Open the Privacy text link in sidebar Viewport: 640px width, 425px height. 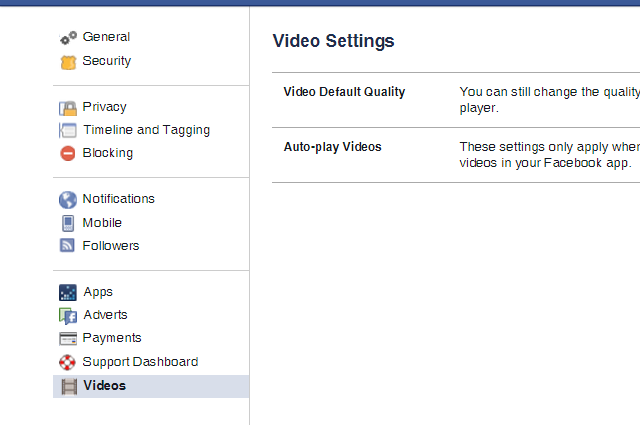tap(105, 107)
